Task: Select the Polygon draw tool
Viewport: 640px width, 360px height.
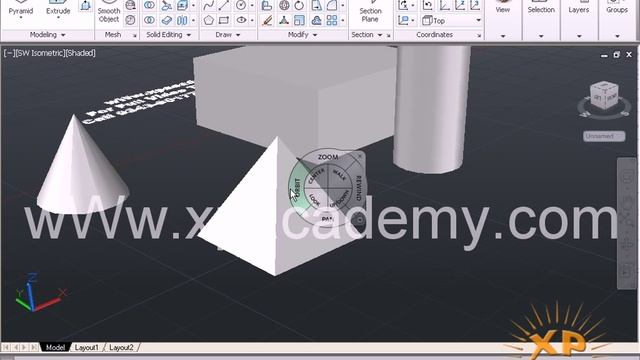Action: pyautogui.click(x=208, y=20)
